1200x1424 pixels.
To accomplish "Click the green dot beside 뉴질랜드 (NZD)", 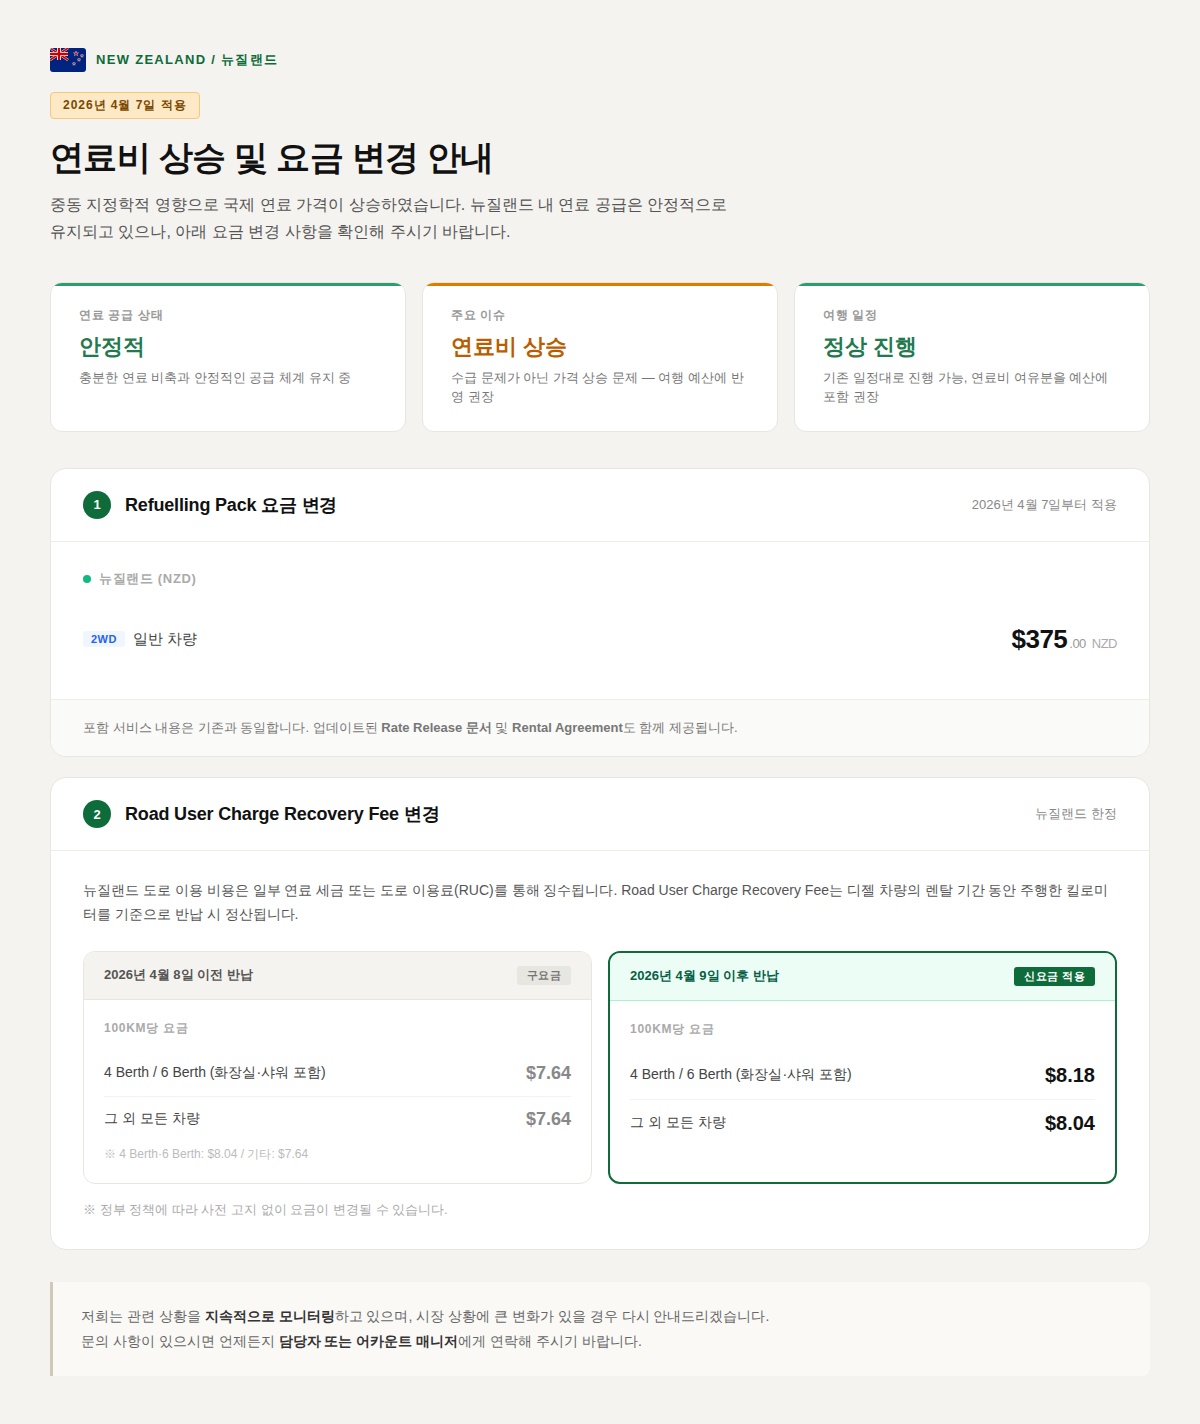I will pos(87,579).
